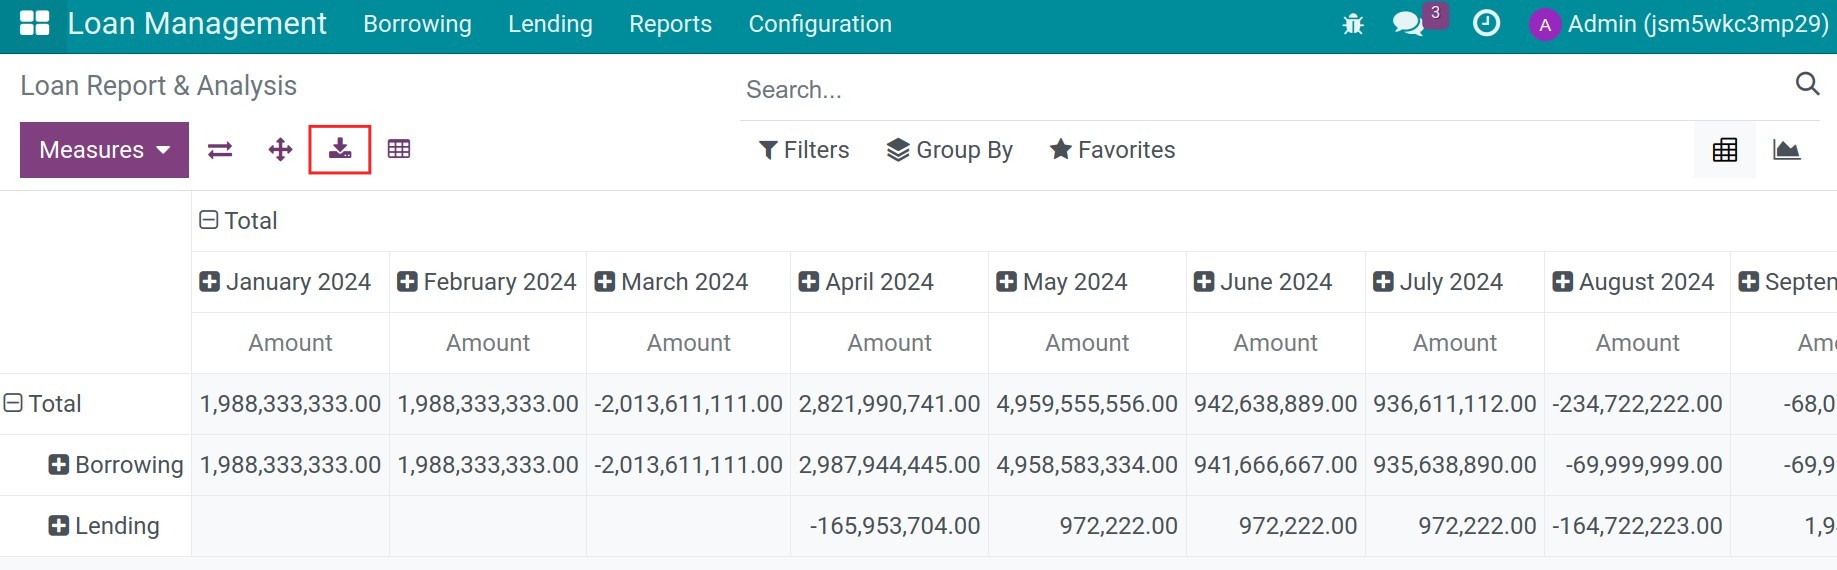The width and height of the screenshot is (1837, 570).
Task: Click the expand all arrows icon
Action: pyautogui.click(x=281, y=150)
